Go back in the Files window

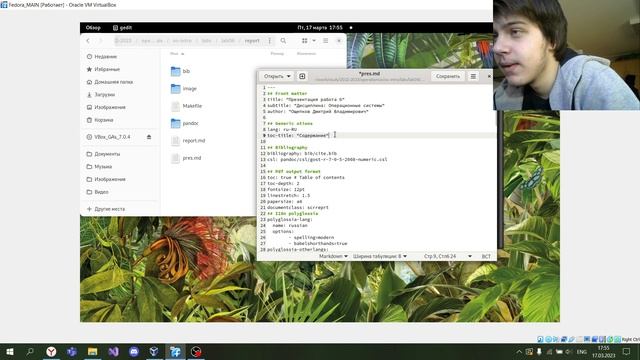click(x=88, y=41)
